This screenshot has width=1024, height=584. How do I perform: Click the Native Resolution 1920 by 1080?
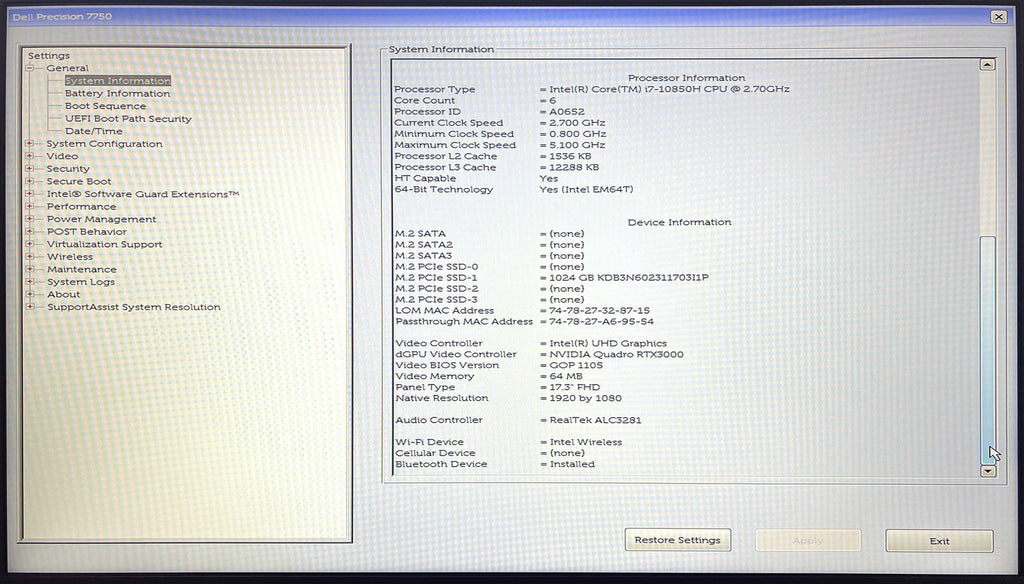point(586,398)
